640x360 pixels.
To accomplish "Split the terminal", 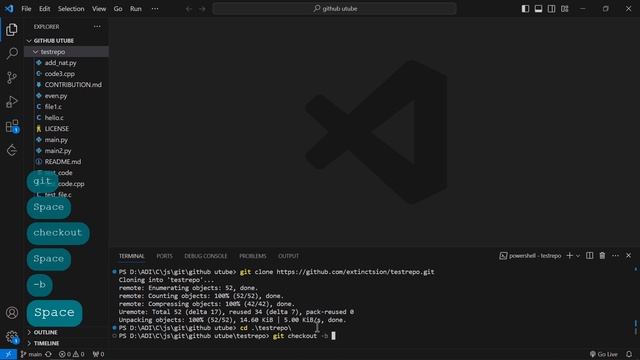I will click(x=589, y=256).
